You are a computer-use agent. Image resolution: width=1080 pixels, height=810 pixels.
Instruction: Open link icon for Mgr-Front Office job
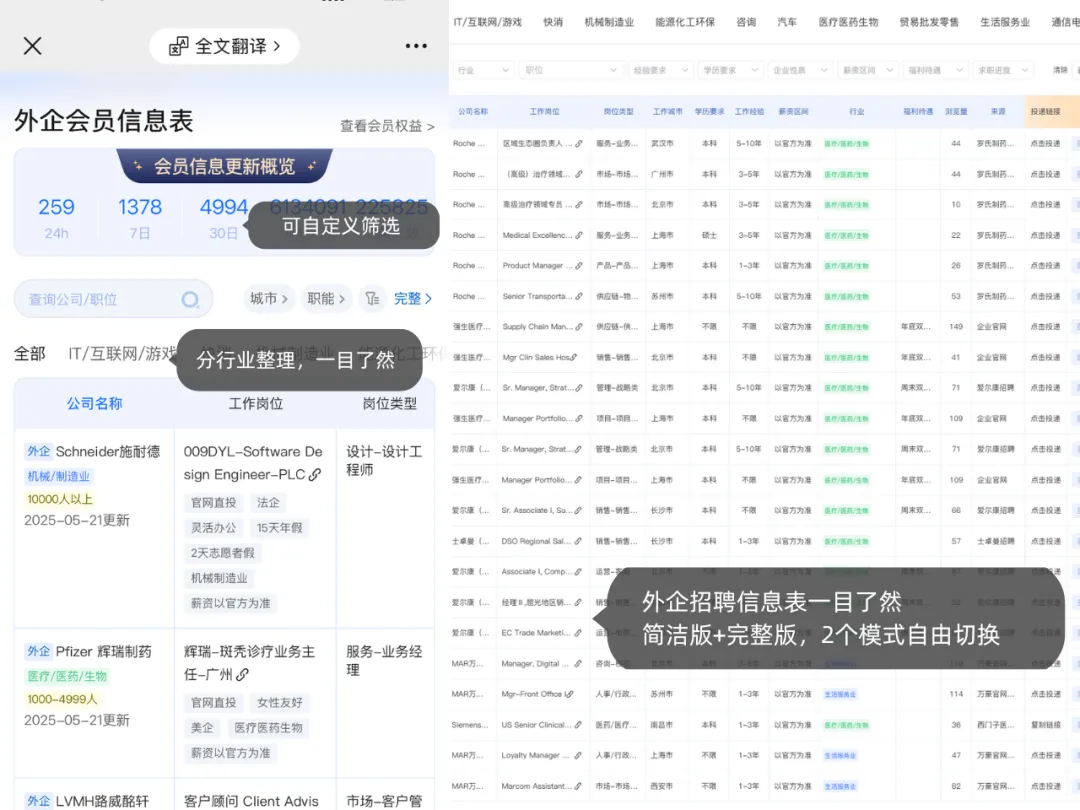570,694
